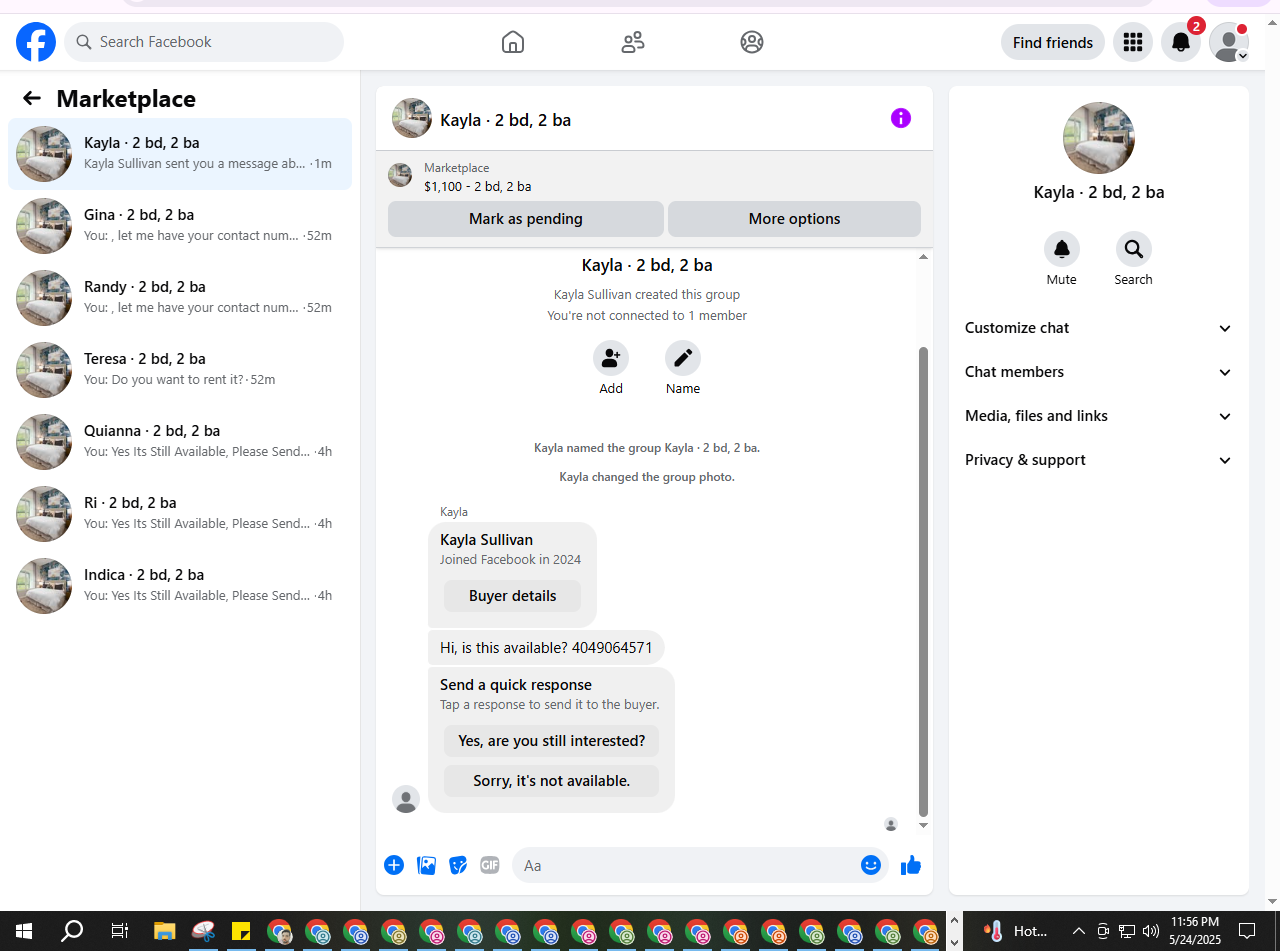Open Windows taskbar search
The height and width of the screenshot is (951, 1280).
coord(72,931)
